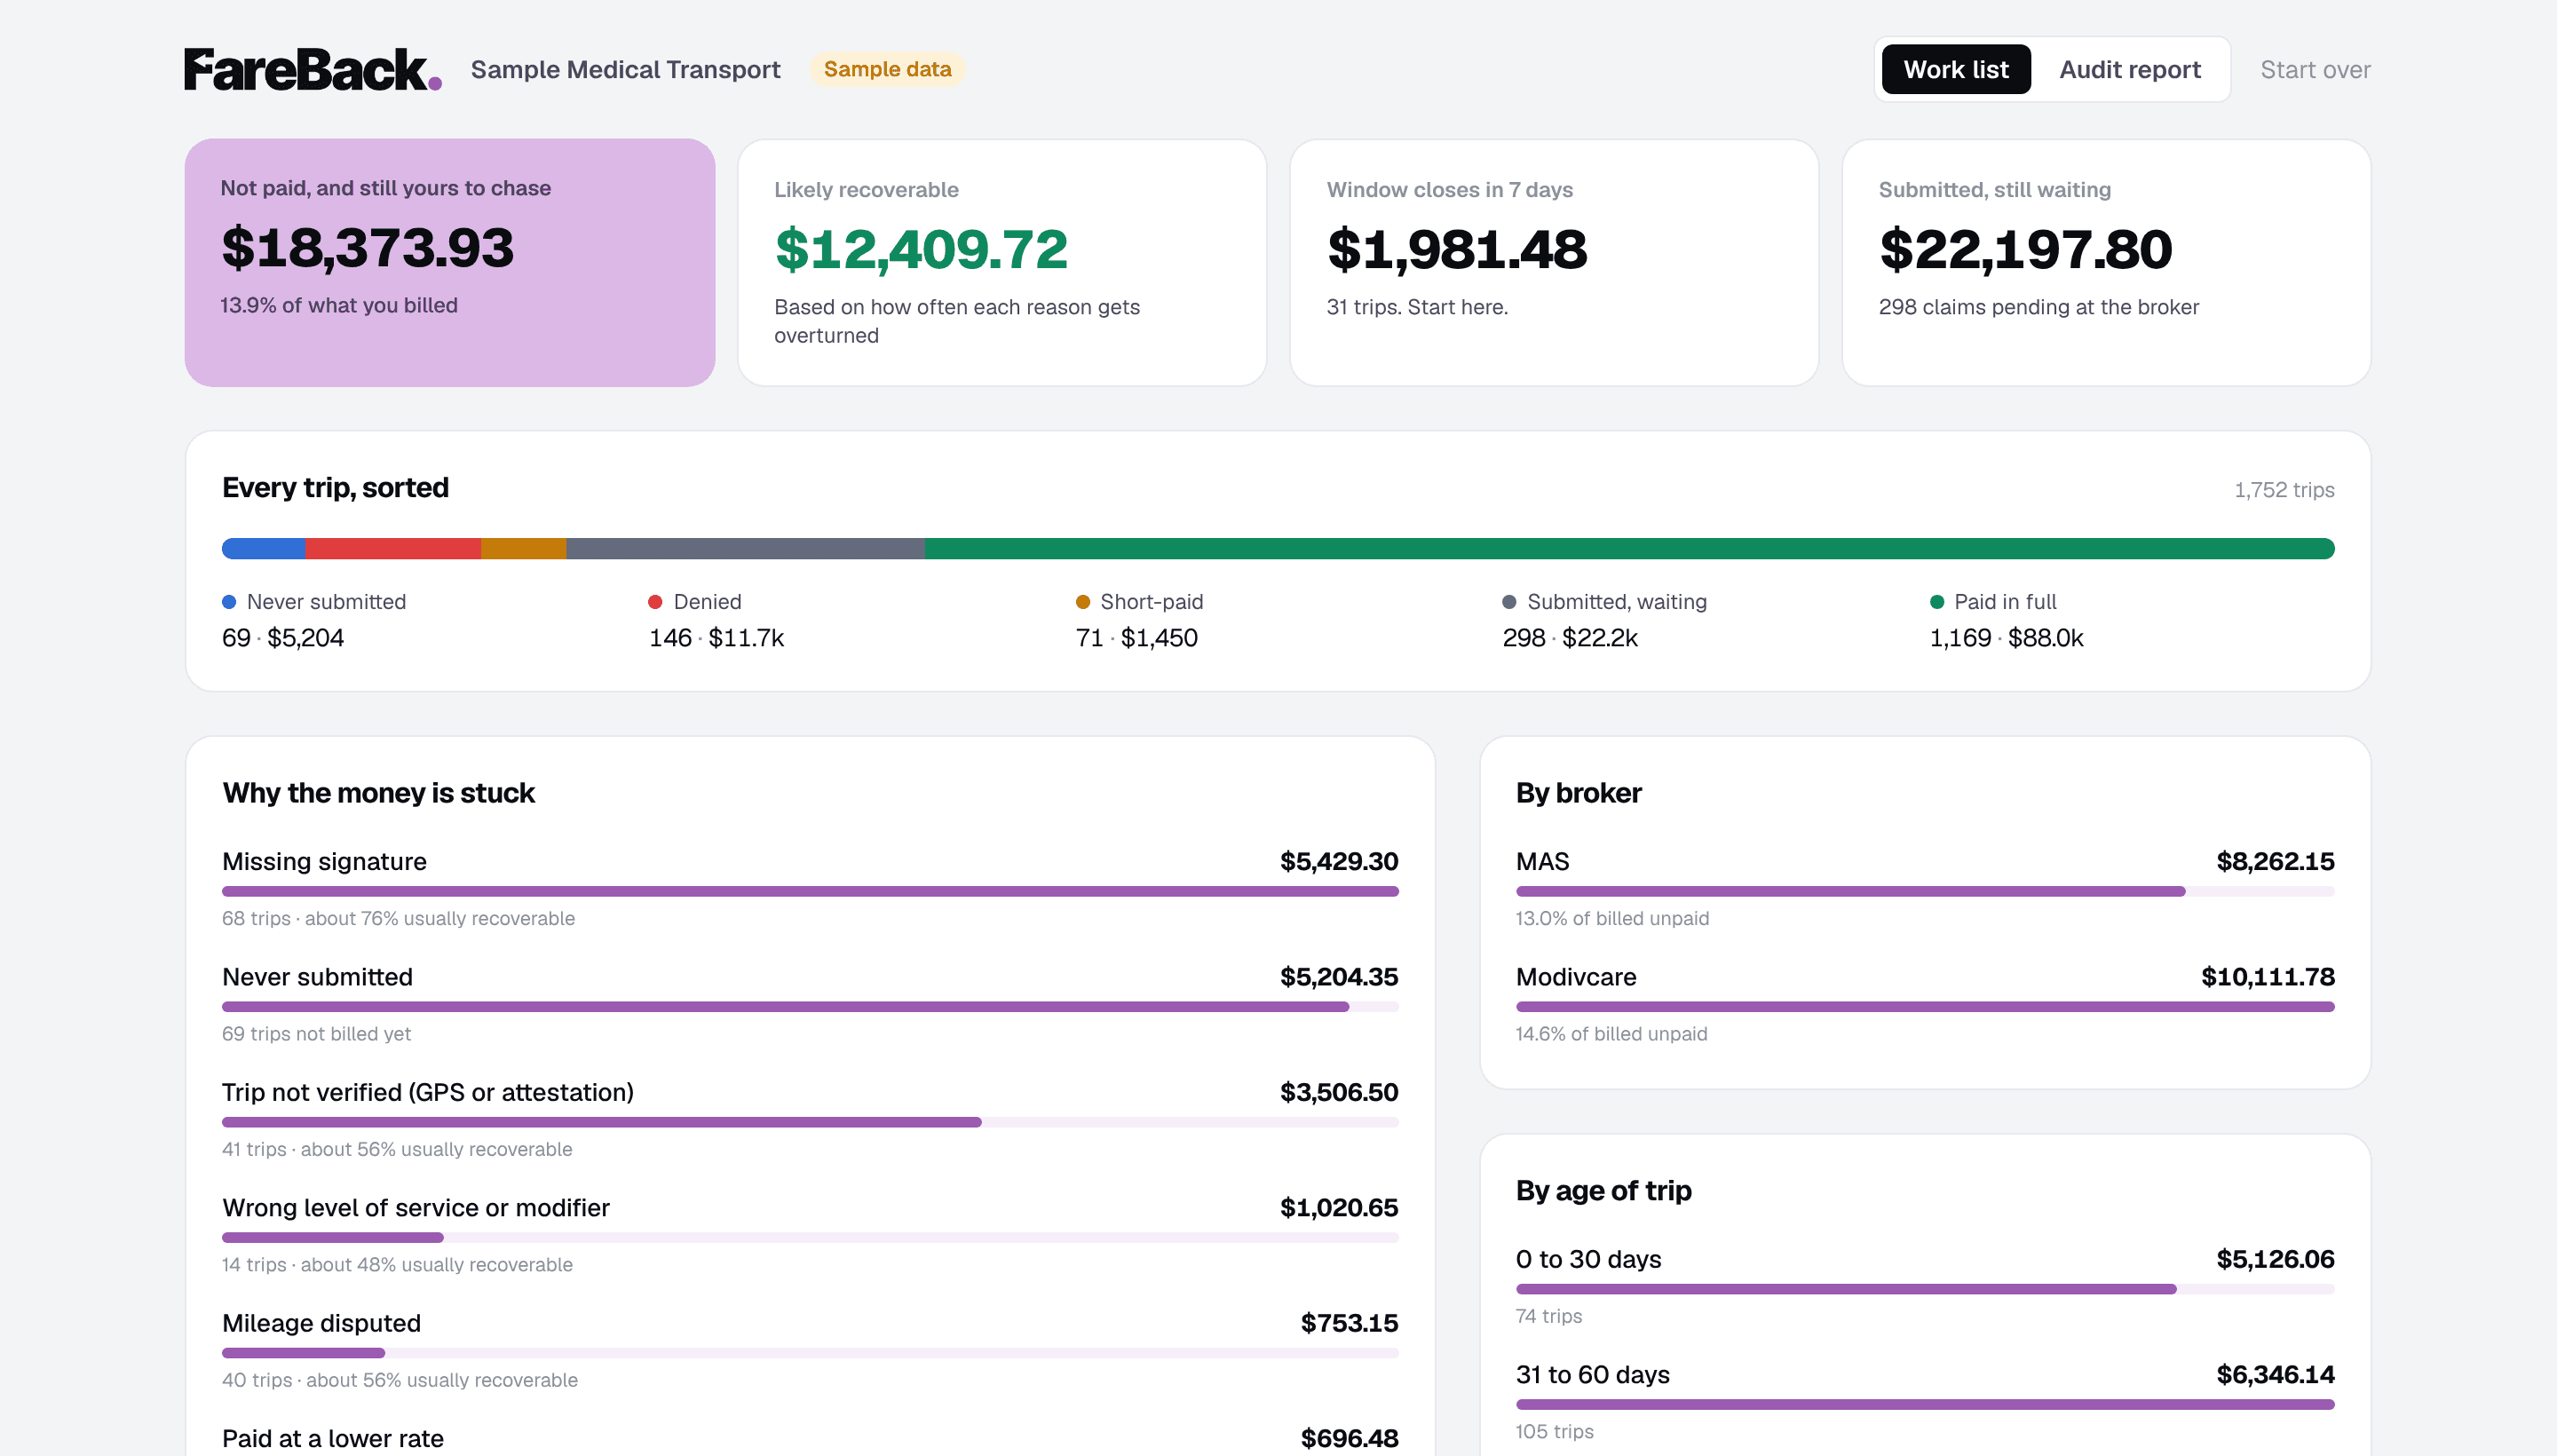This screenshot has height=1456, width=2557.
Task: Click the 1,752 trips count
Action: click(x=2284, y=490)
